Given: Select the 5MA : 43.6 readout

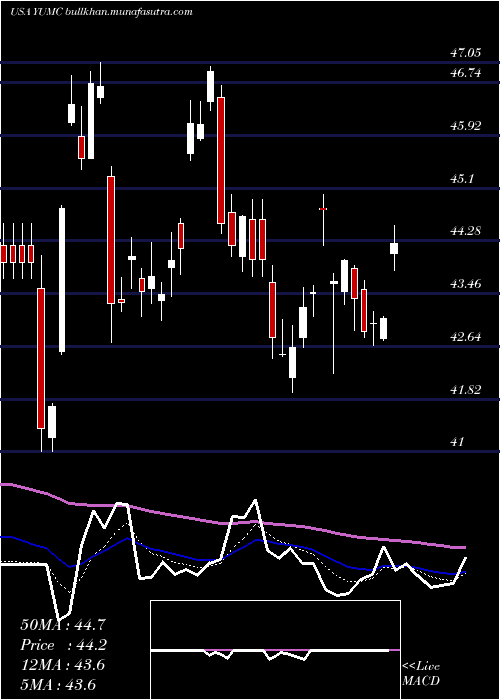Looking at the screenshot, I should tap(58, 685).
